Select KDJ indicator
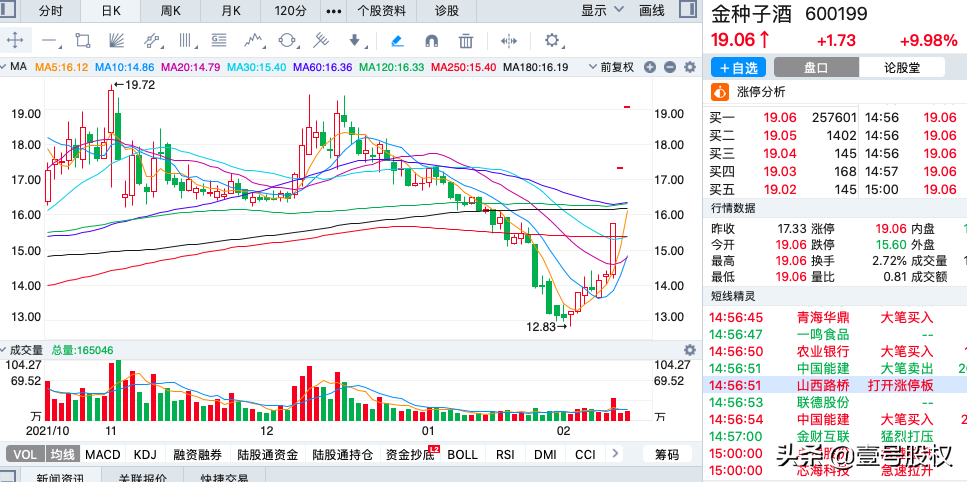Viewport: 967px width, 482px height. (x=146, y=455)
